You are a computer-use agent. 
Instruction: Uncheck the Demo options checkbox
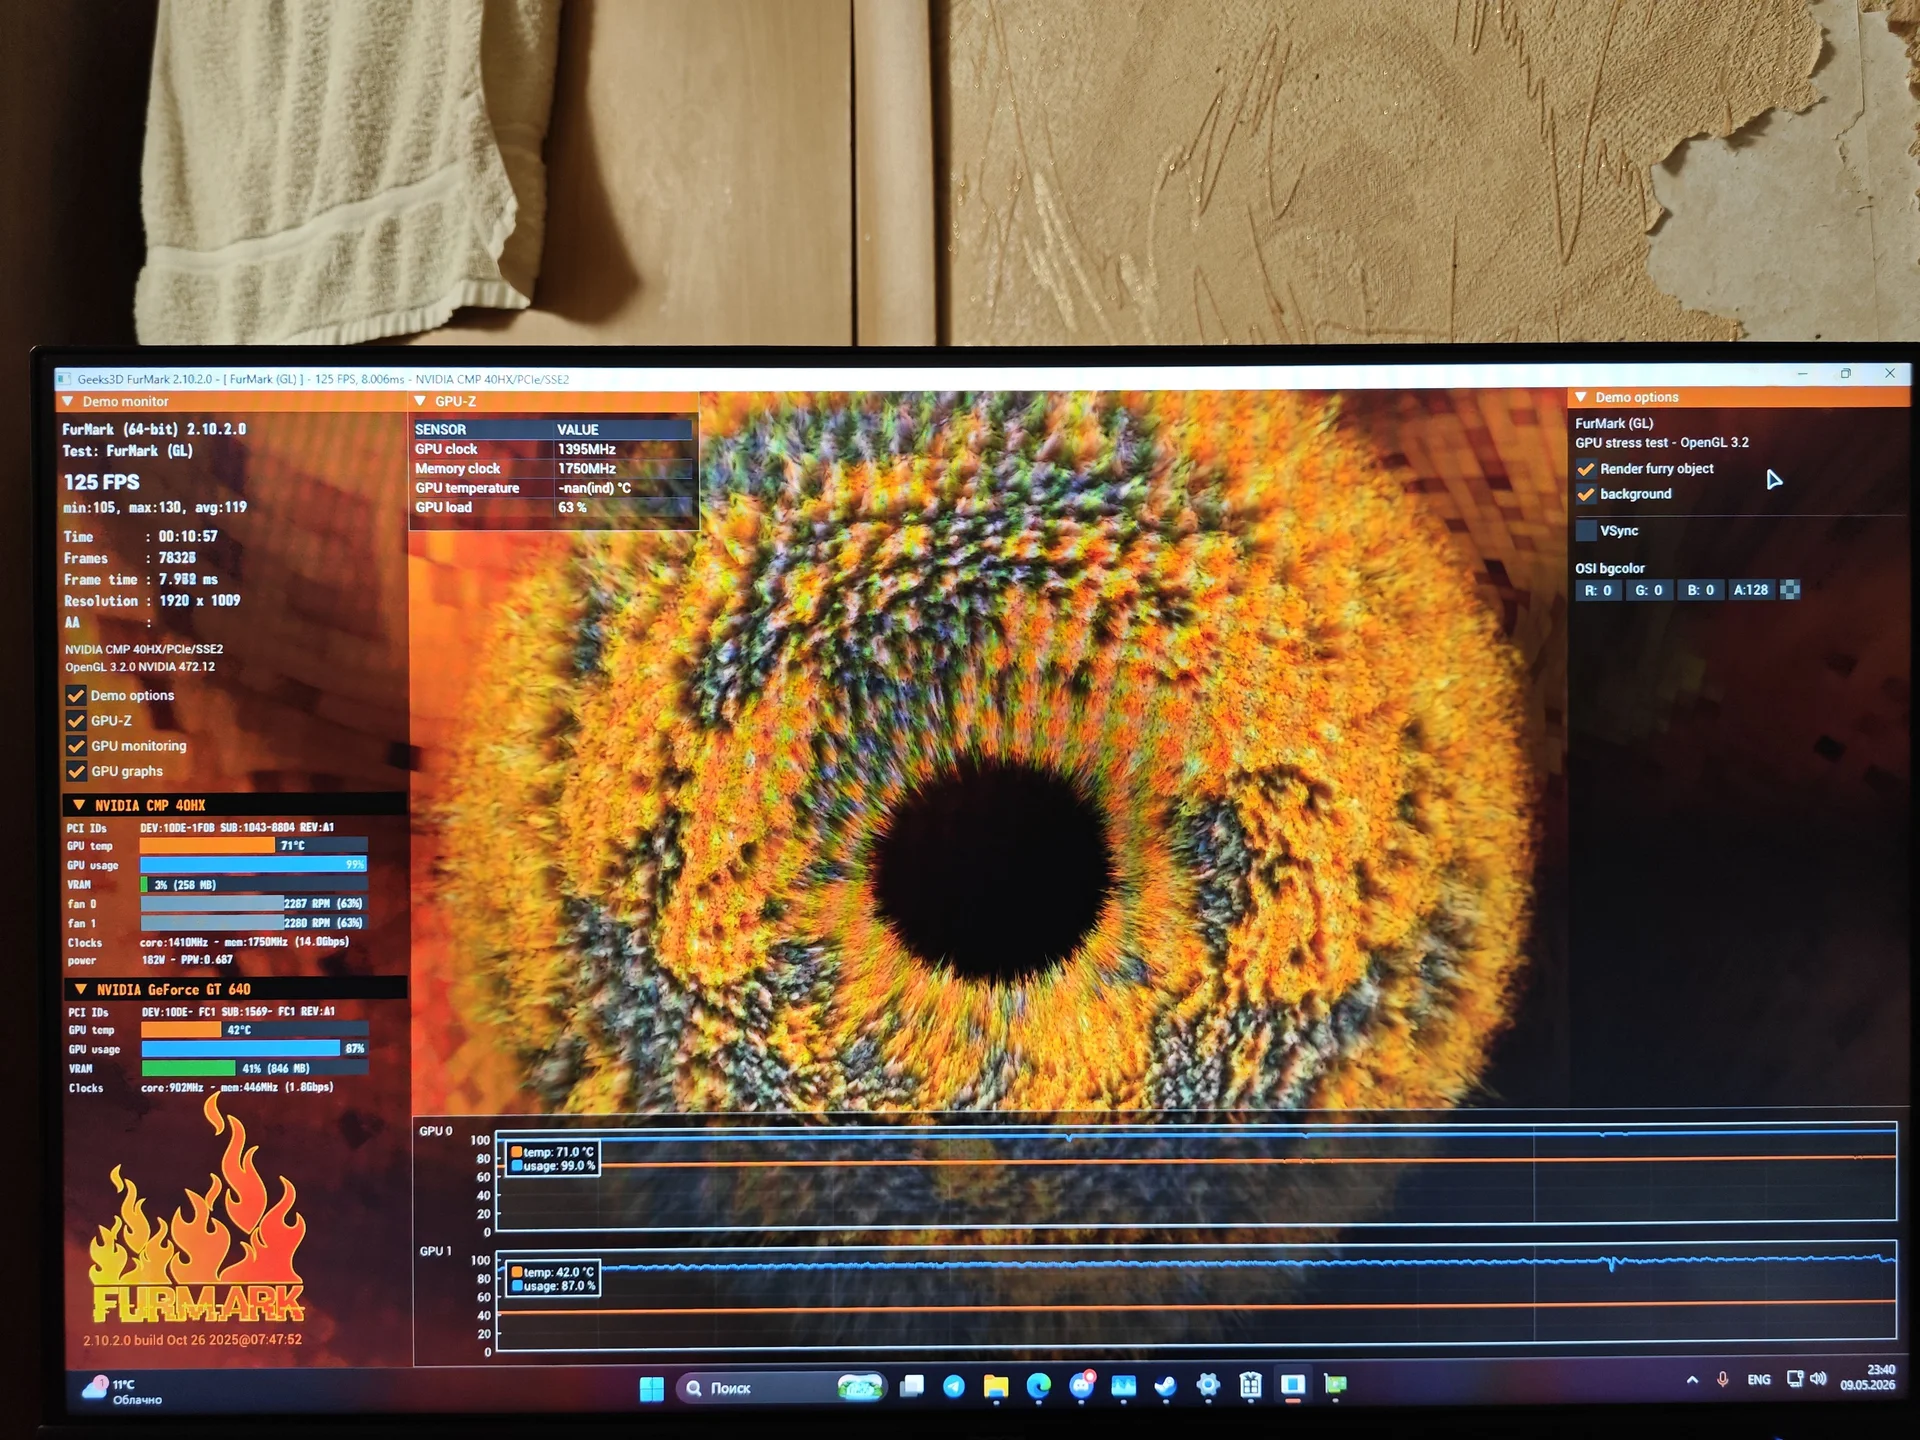[76, 695]
